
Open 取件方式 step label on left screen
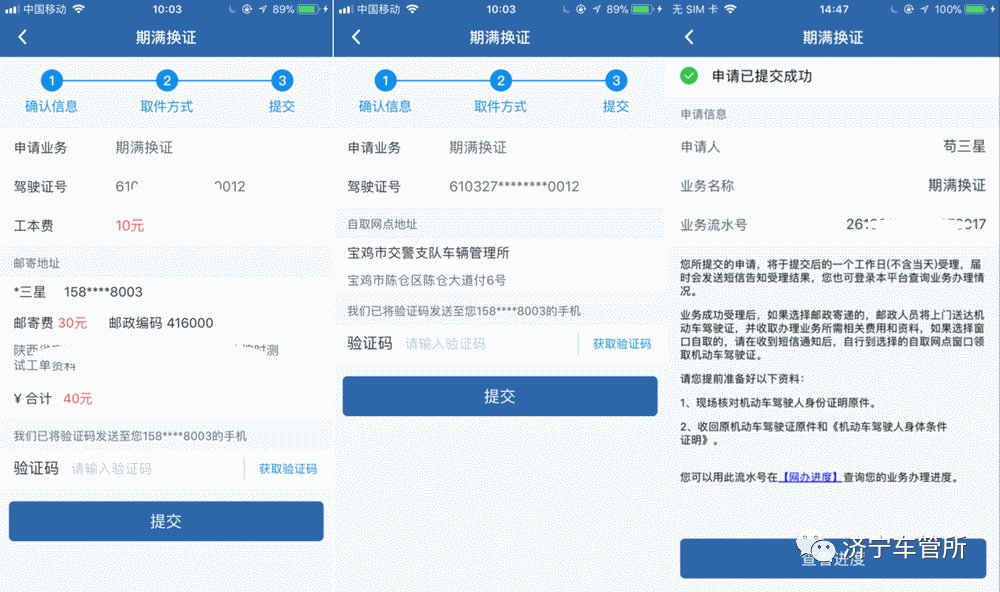[x=166, y=106]
